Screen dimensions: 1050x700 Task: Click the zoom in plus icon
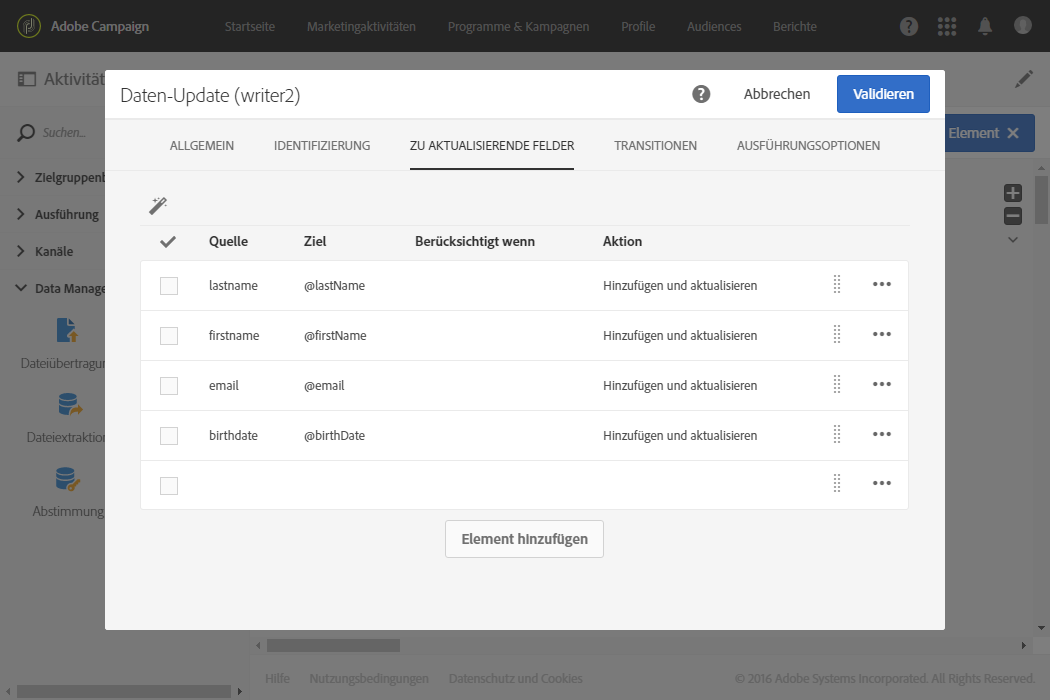(x=1013, y=194)
